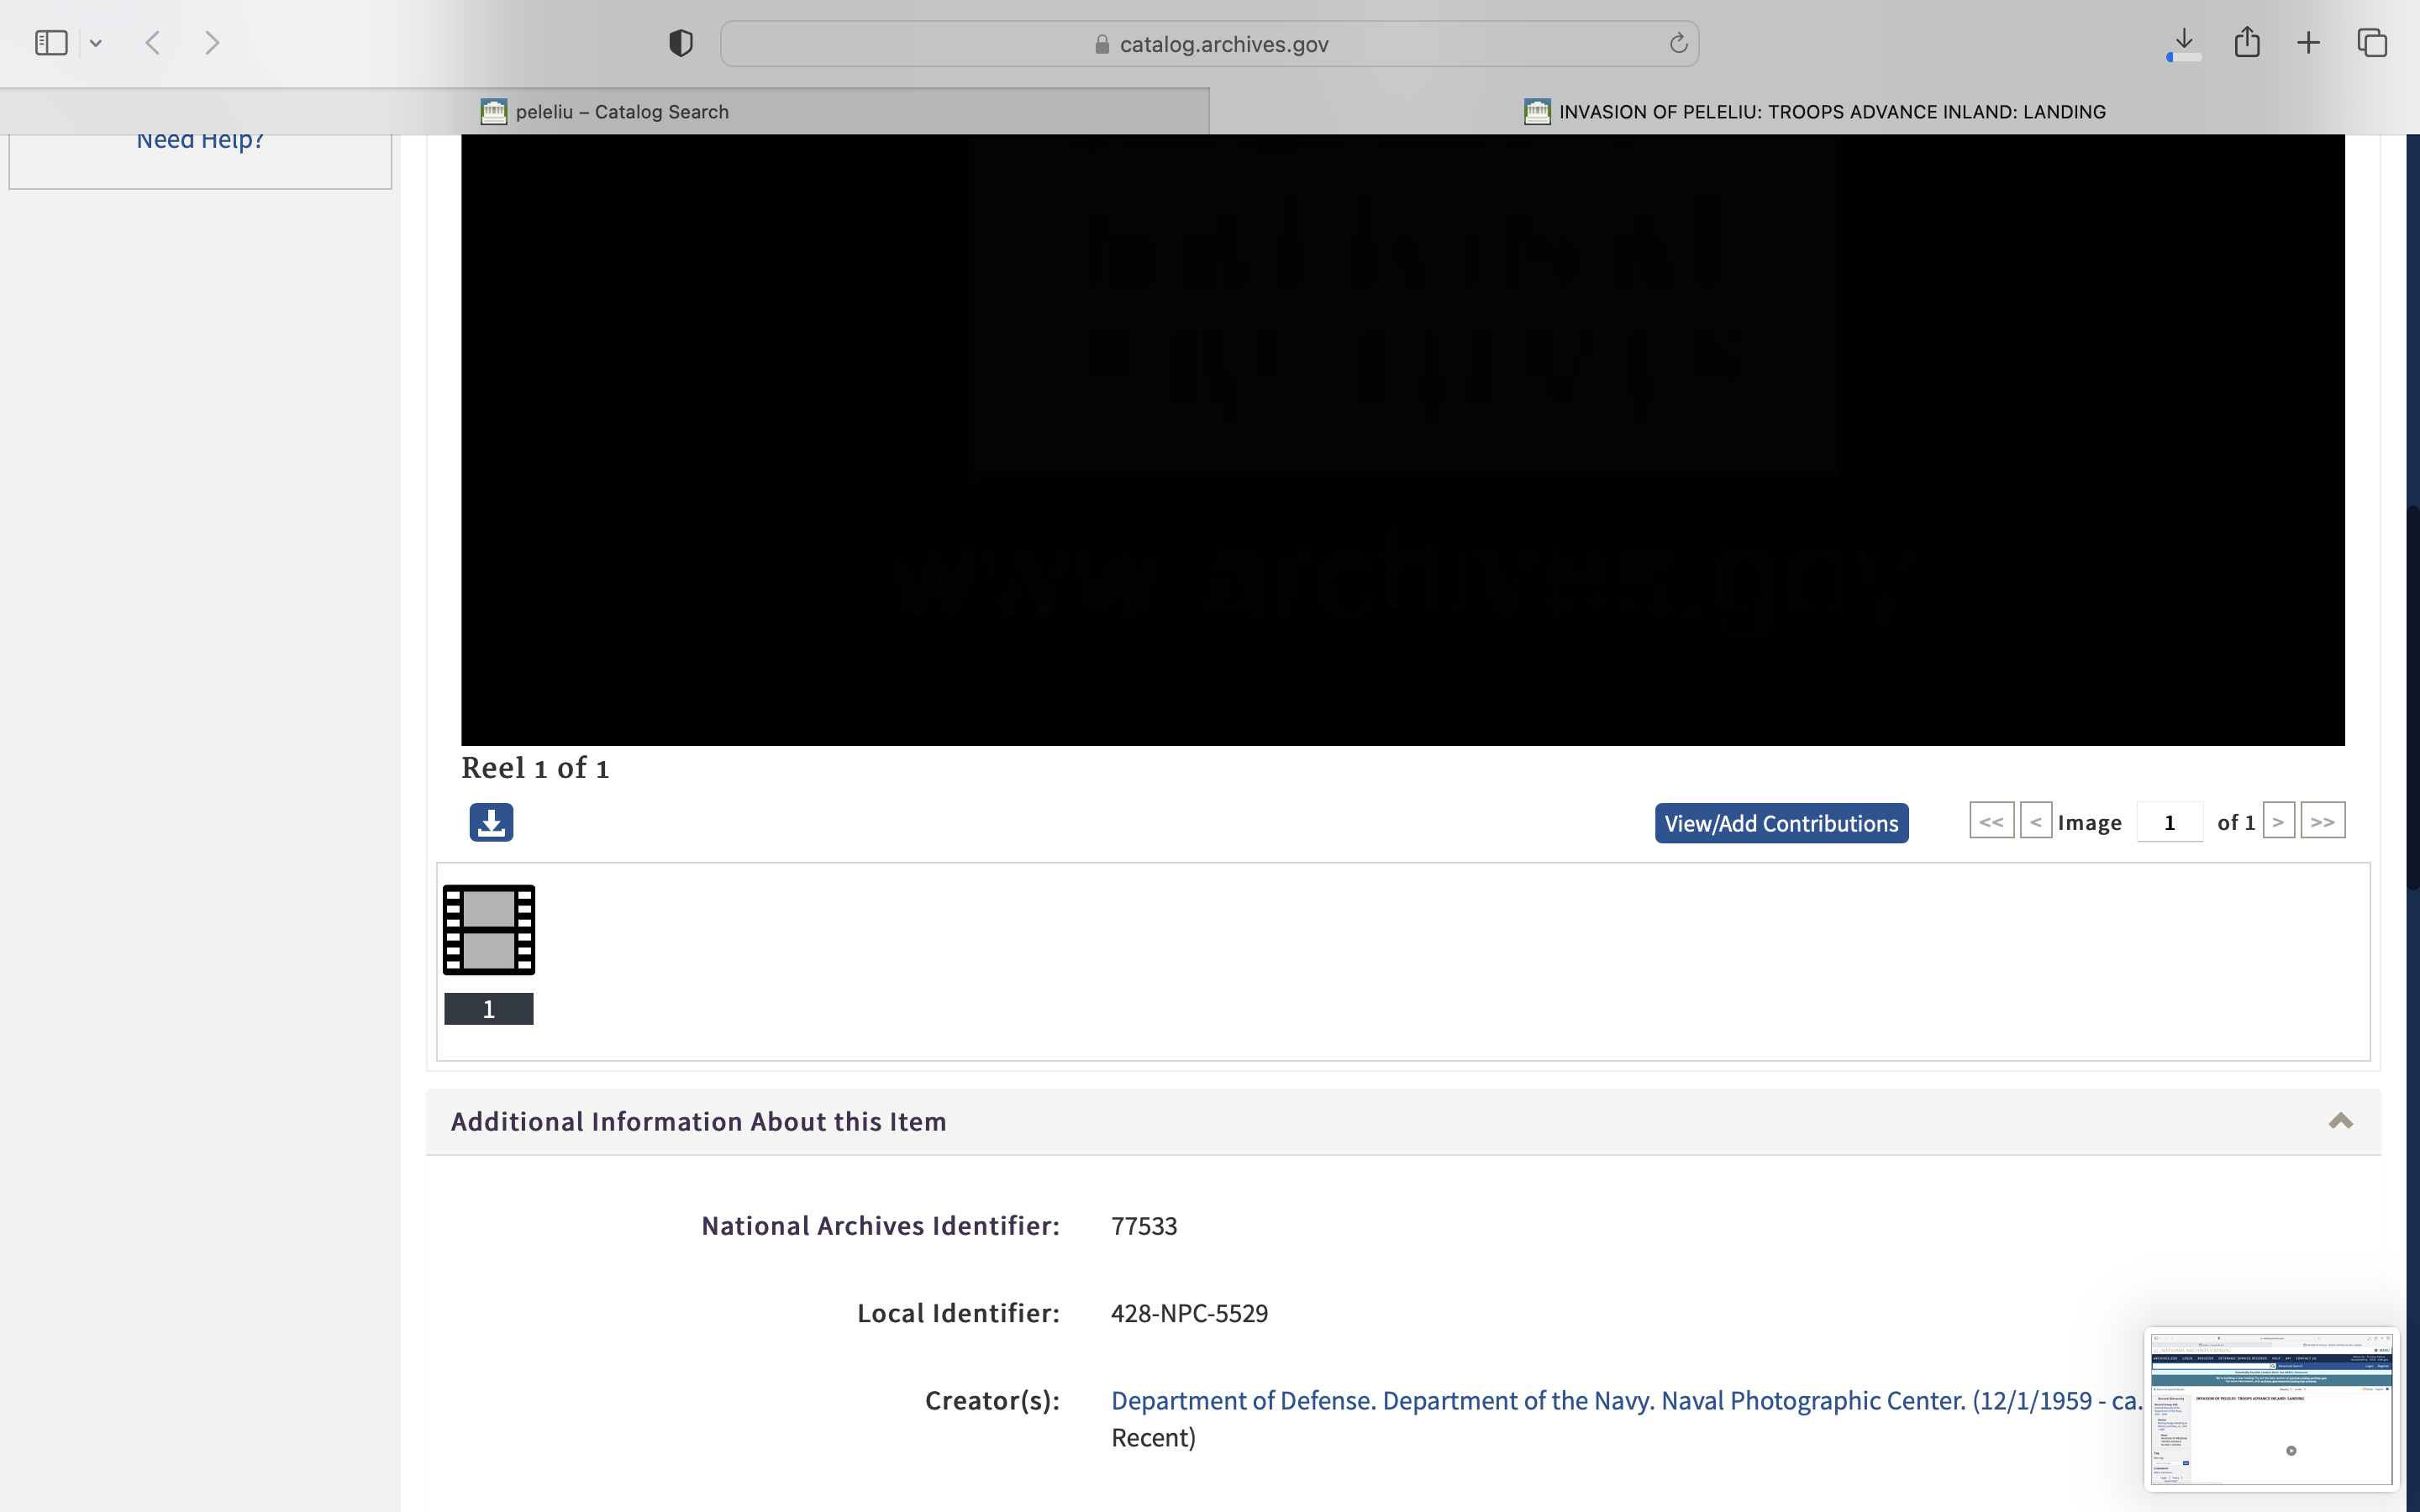Collapse Additional Information About this Item
The image size is (2420, 1512).
pos(2340,1121)
